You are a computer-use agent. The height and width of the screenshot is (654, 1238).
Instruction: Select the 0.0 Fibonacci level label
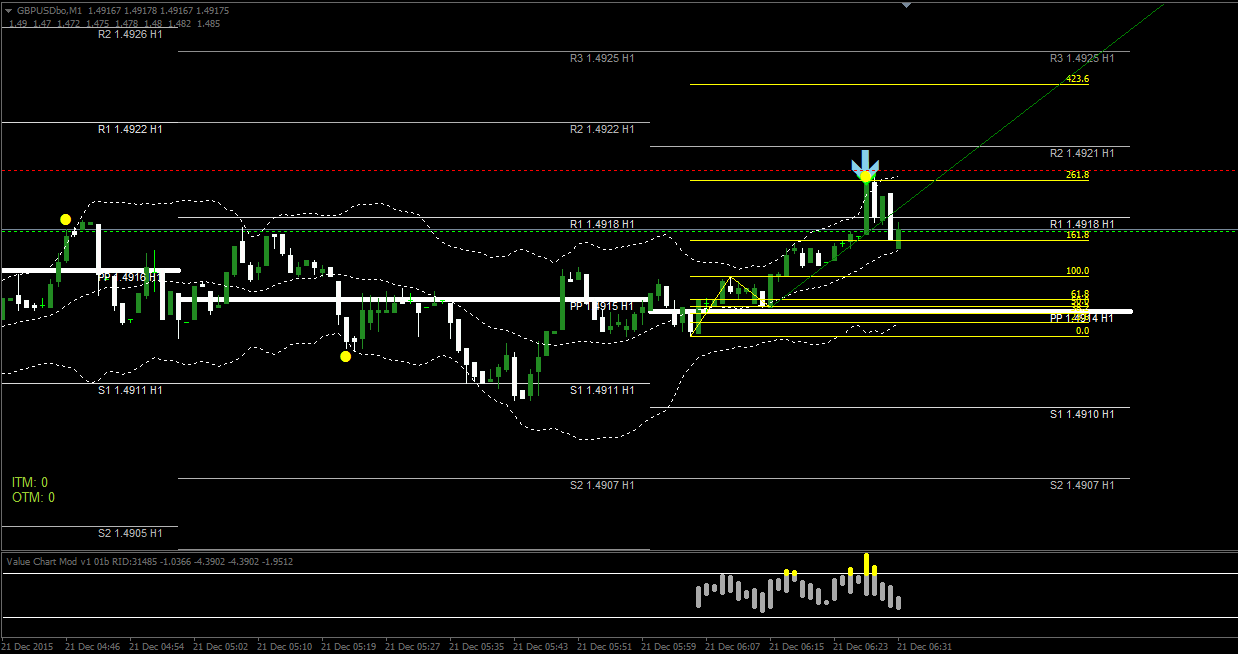[x=1082, y=331]
